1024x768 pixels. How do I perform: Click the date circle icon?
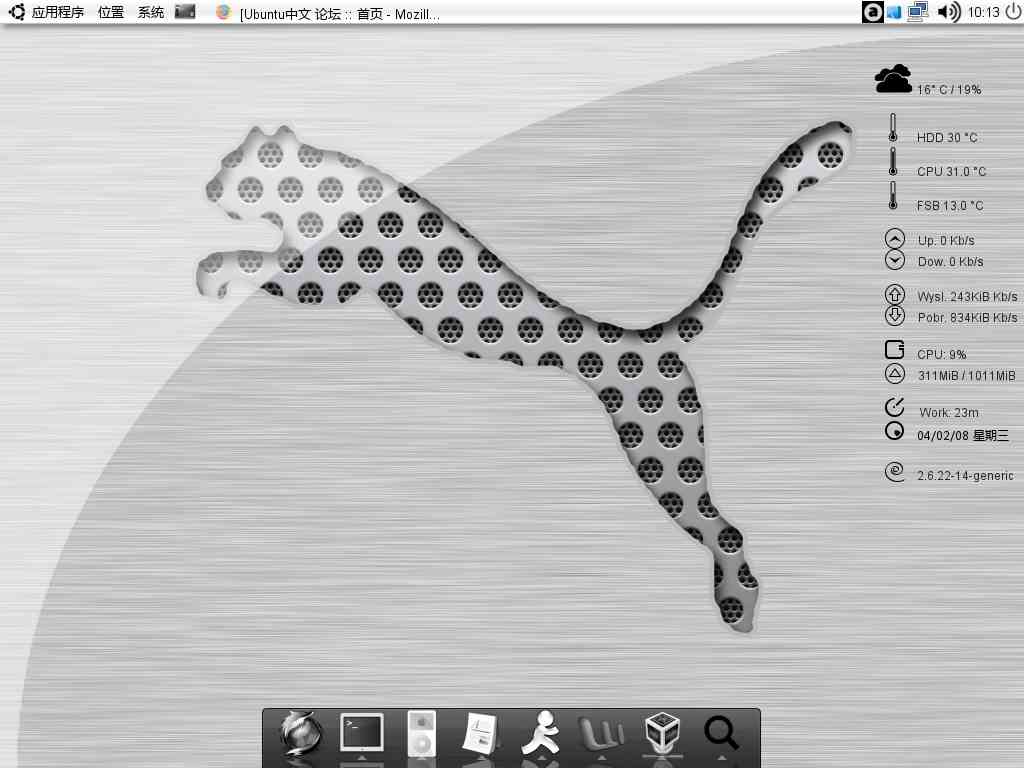(x=895, y=431)
